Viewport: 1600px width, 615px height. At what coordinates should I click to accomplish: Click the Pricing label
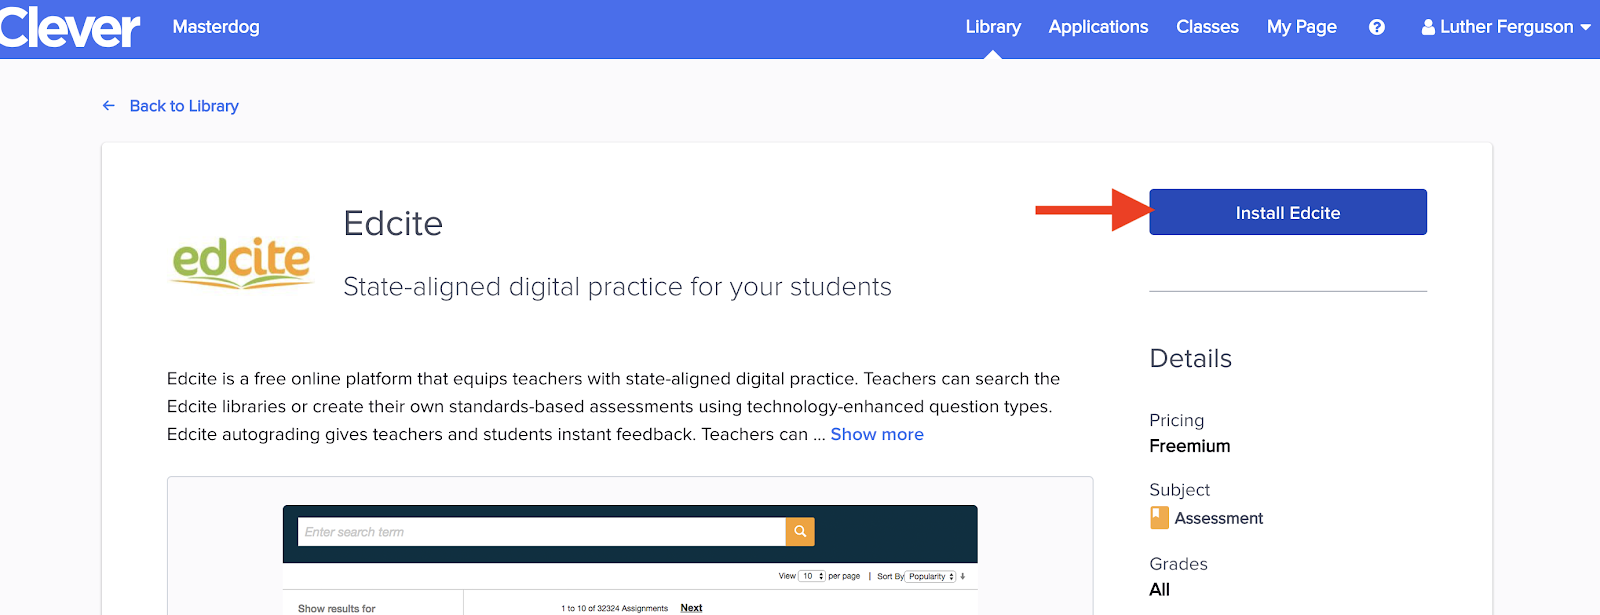click(1177, 420)
